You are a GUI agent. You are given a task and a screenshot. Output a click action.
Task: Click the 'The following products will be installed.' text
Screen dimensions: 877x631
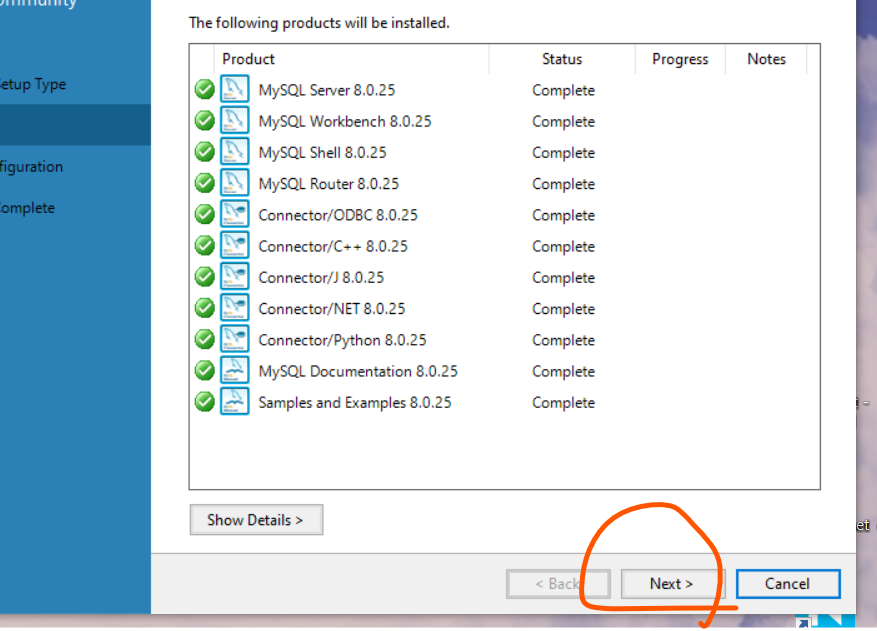click(x=319, y=23)
